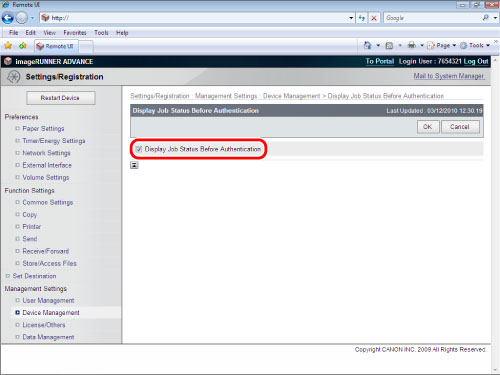Click the Google search input field
Image resolution: width=500 pixels, height=375 pixels.
point(432,18)
